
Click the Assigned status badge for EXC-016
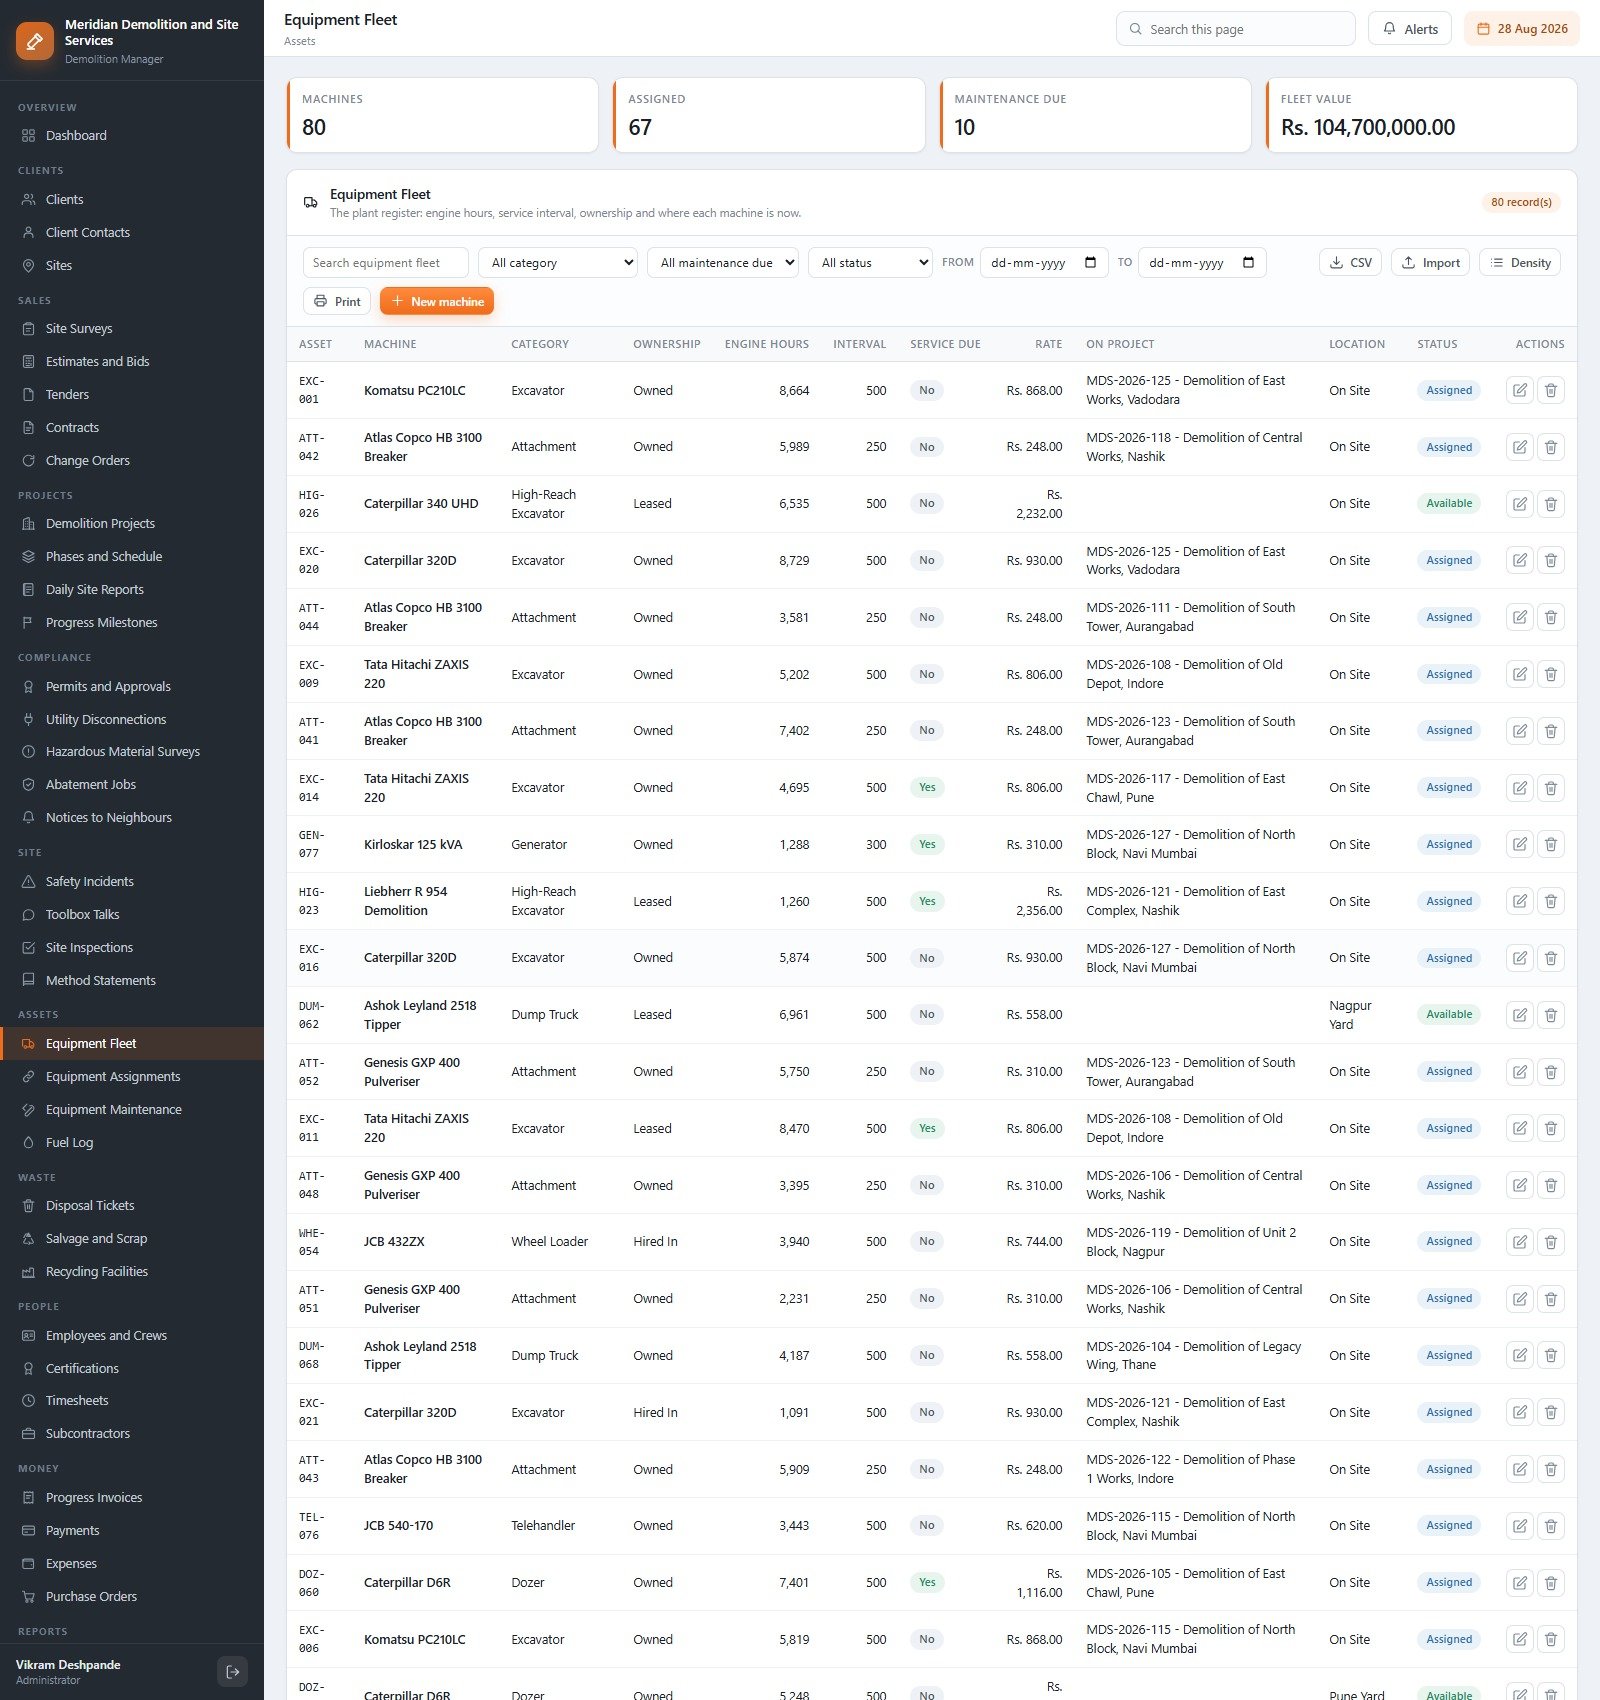[x=1449, y=958]
